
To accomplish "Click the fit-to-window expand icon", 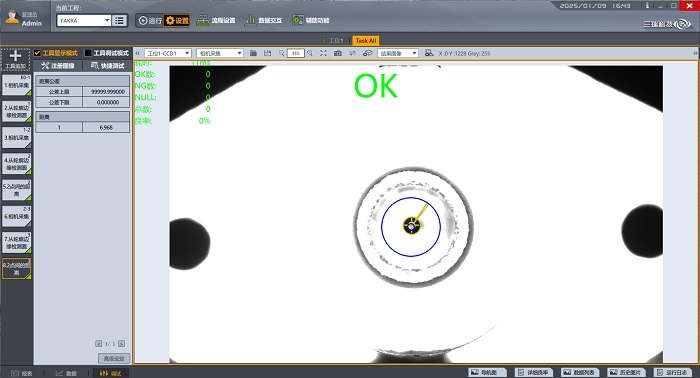I will (x=323, y=53).
